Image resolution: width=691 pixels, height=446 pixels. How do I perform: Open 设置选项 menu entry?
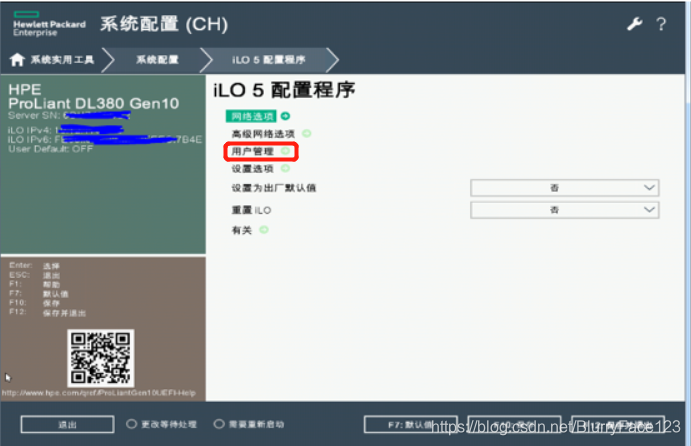click(253, 168)
